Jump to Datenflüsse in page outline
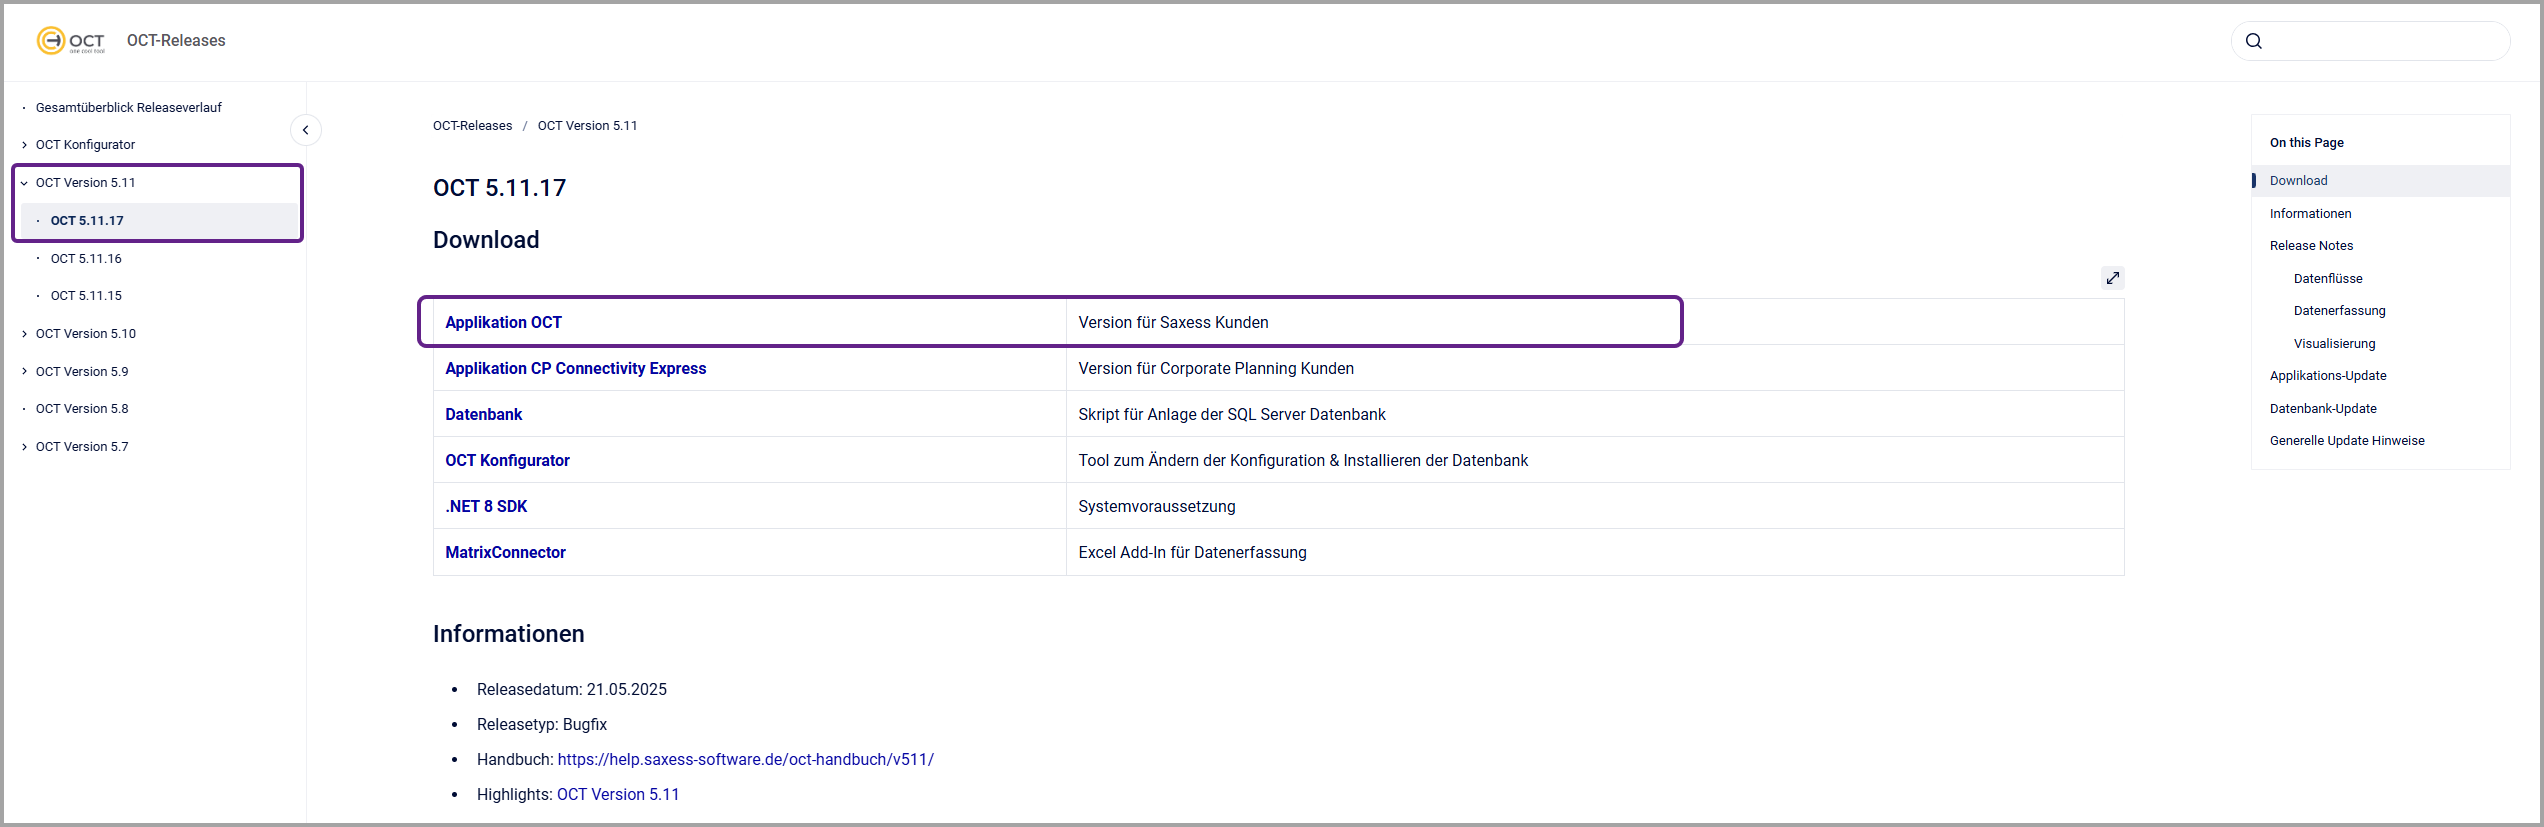This screenshot has width=2544, height=827. click(2328, 279)
